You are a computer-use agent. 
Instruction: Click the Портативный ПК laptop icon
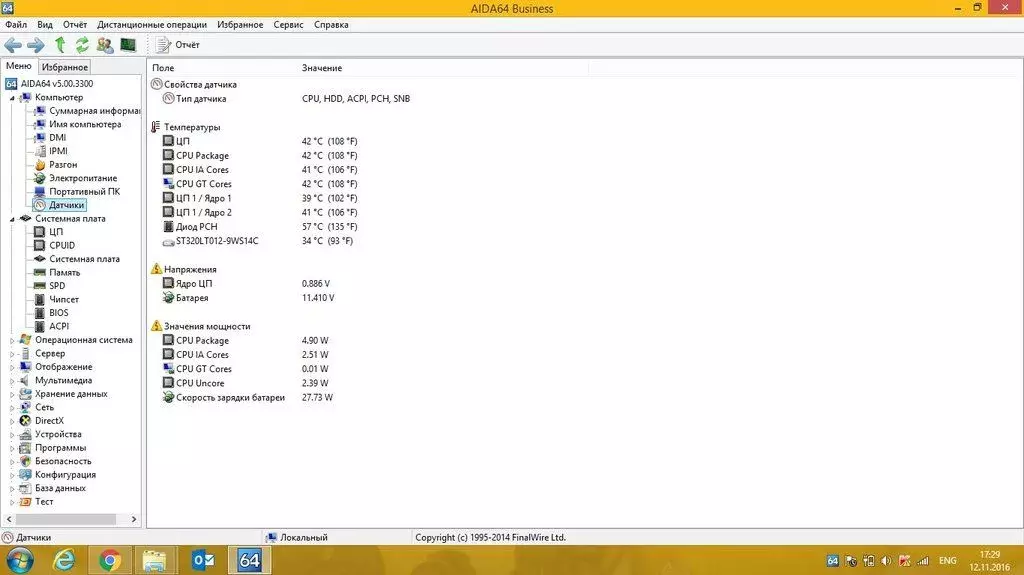point(40,191)
